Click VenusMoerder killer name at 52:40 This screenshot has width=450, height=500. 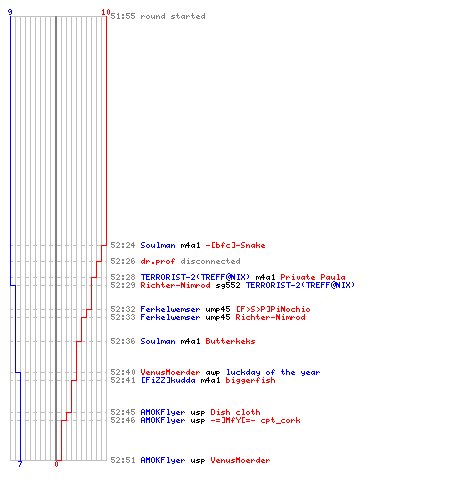click(170, 372)
